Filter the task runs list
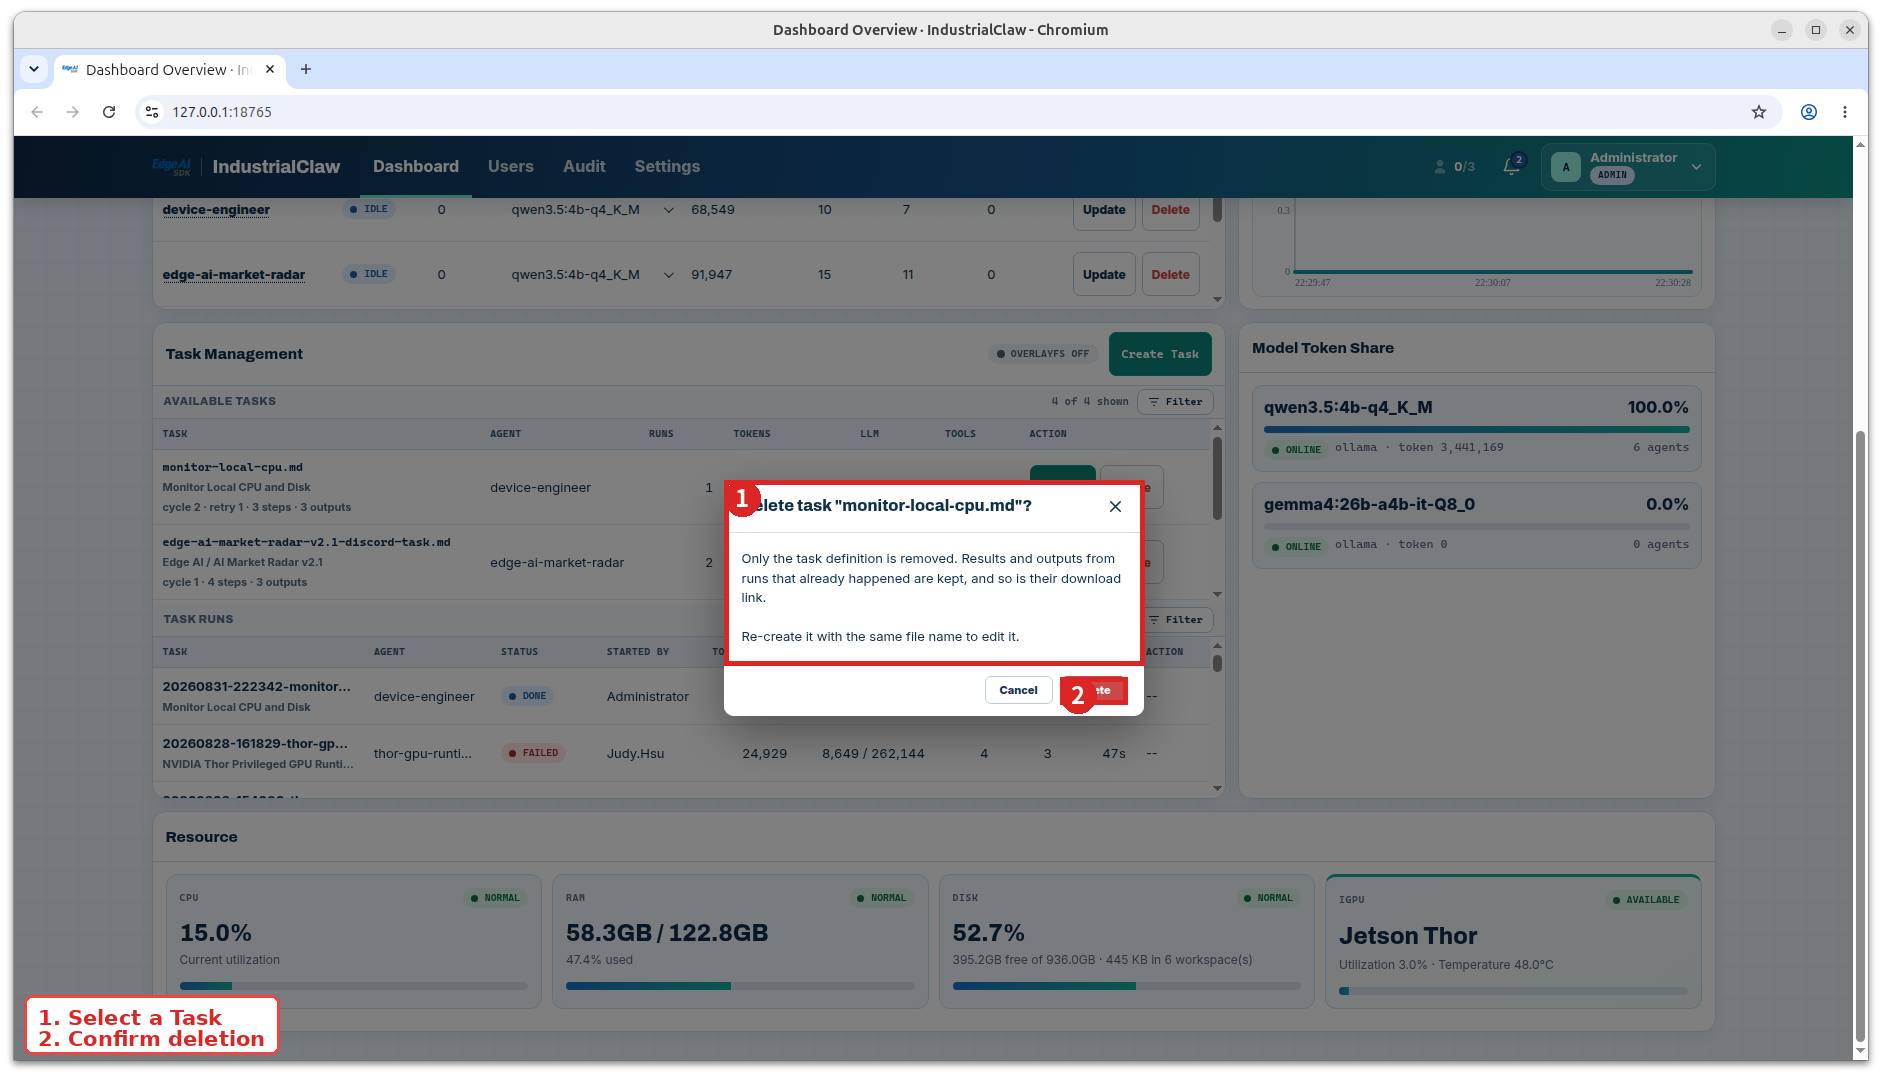 (x=1178, y=620)
